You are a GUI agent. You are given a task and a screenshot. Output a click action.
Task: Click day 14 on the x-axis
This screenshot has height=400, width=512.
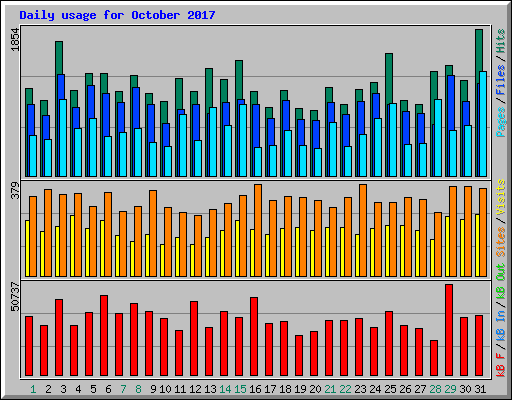225,389
